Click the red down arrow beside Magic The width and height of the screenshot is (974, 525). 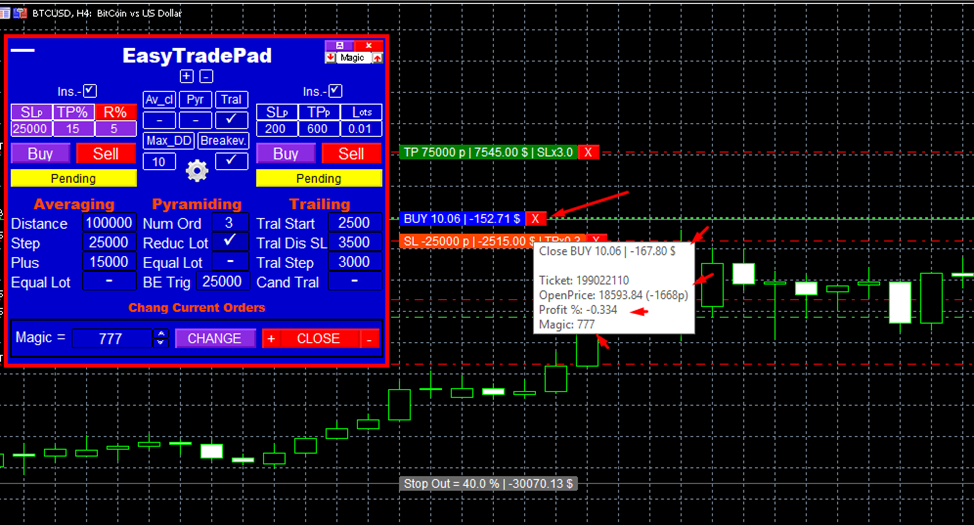330,58
